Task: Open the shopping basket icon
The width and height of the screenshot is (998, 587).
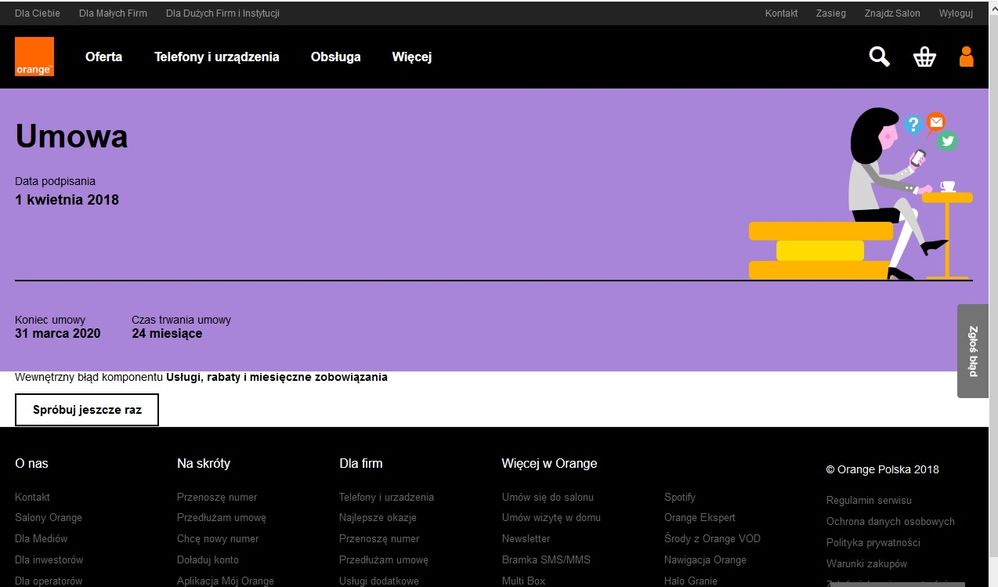Action: click(x=924, y=57)
